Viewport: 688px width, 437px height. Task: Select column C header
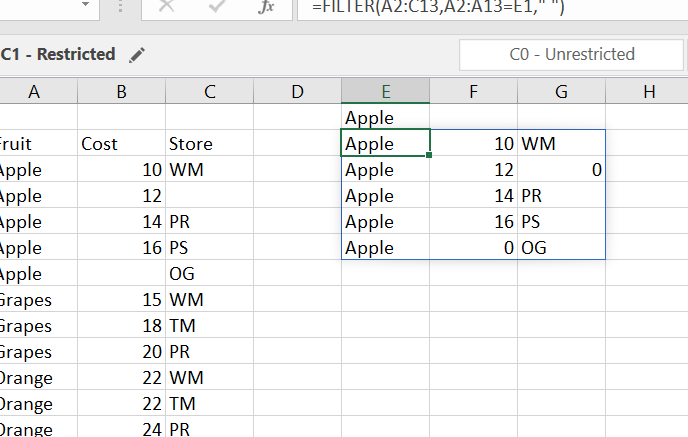(x=210, y=91)
